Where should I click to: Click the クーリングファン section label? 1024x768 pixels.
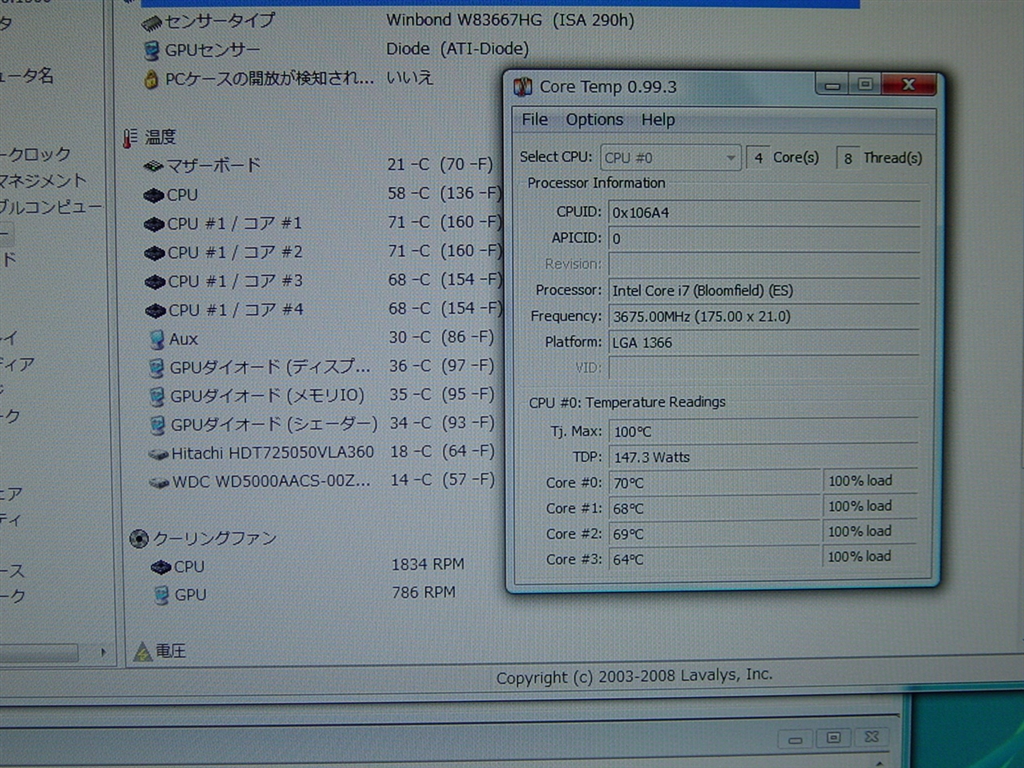point(215,538)
